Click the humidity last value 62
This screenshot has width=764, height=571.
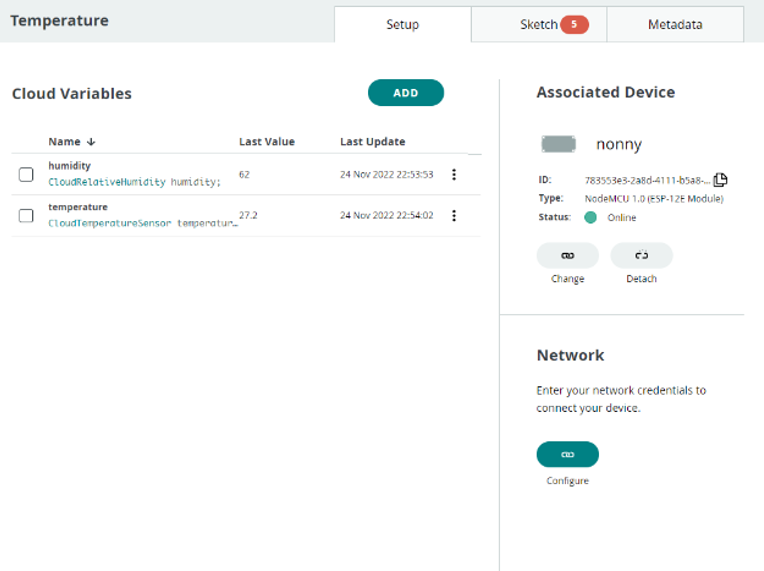tap(244, 174)
